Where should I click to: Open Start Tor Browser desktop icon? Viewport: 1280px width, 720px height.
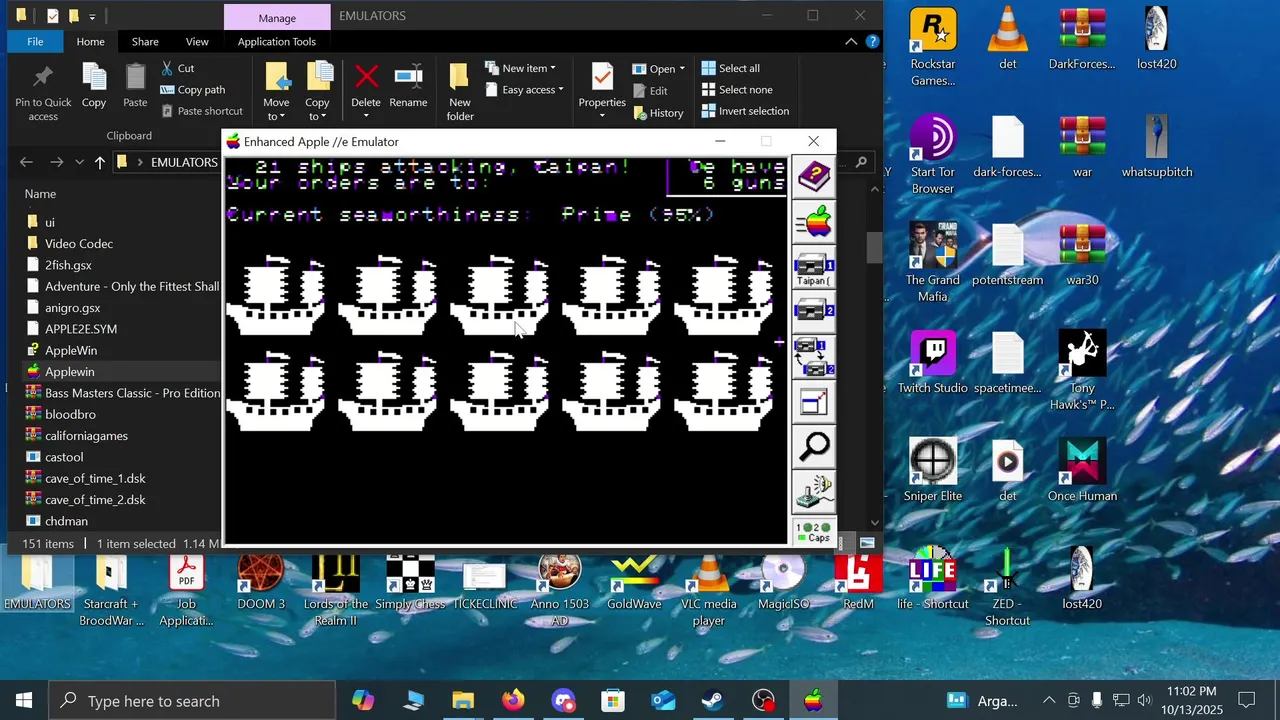click(x=933, y=155)
